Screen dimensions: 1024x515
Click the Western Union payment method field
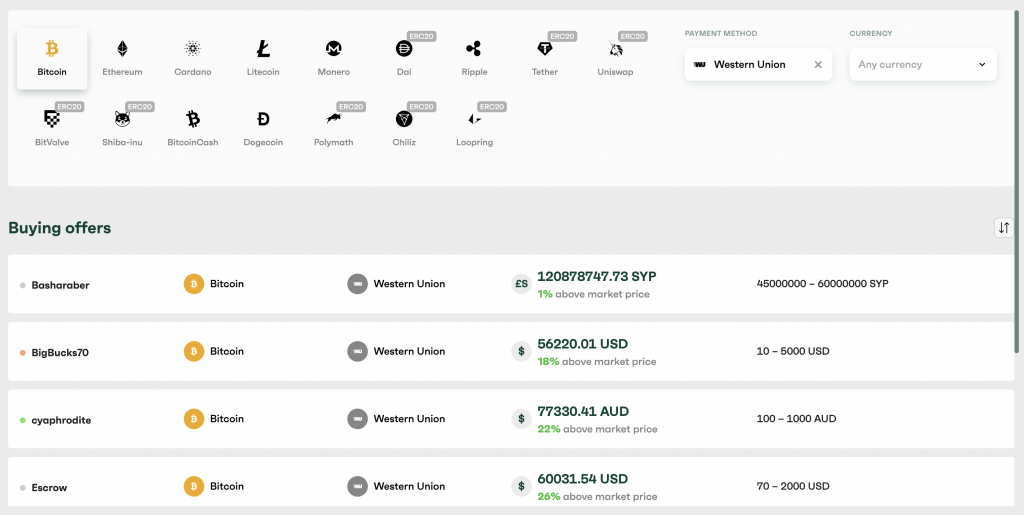click(748, 65)
